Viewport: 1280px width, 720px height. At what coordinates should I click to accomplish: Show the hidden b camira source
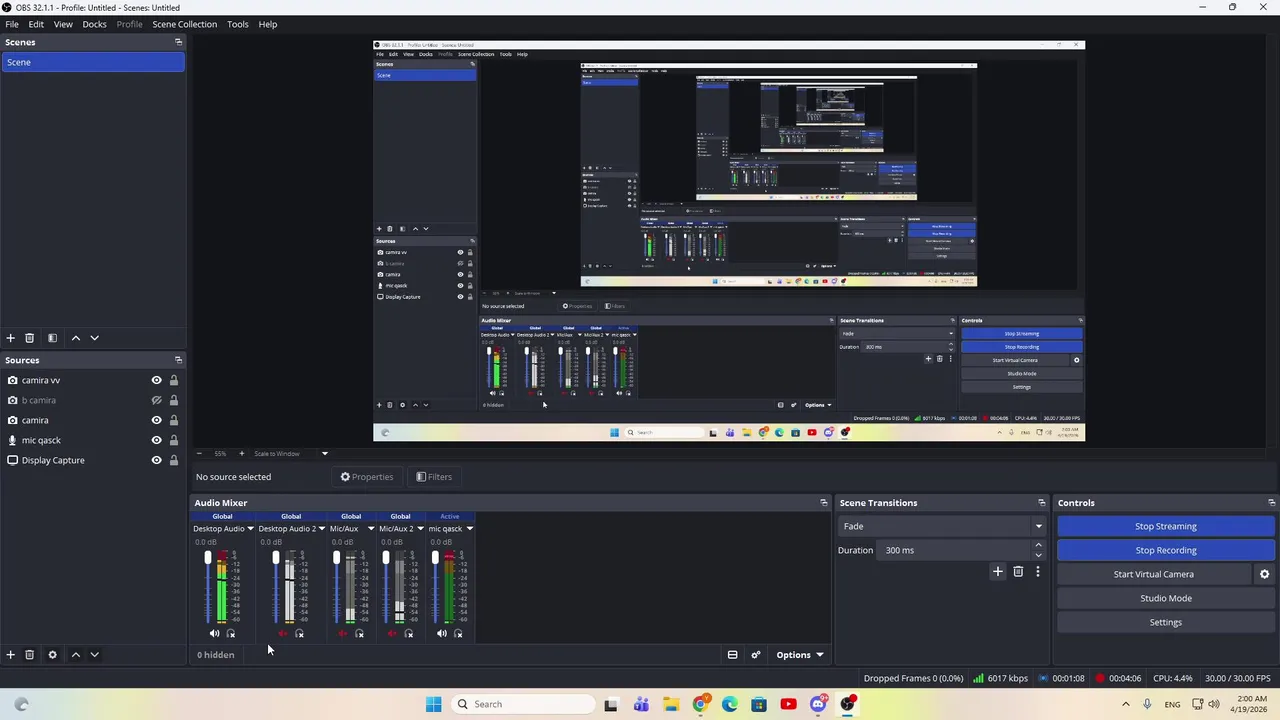156,400
